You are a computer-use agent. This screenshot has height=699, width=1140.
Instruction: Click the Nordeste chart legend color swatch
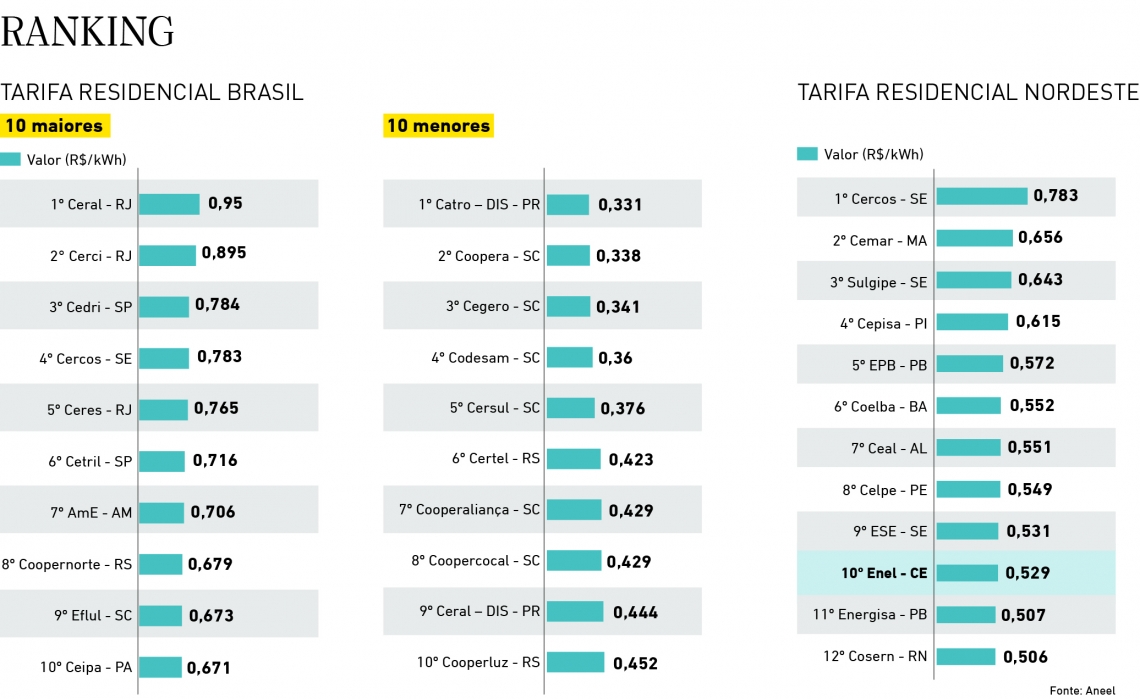807,154
